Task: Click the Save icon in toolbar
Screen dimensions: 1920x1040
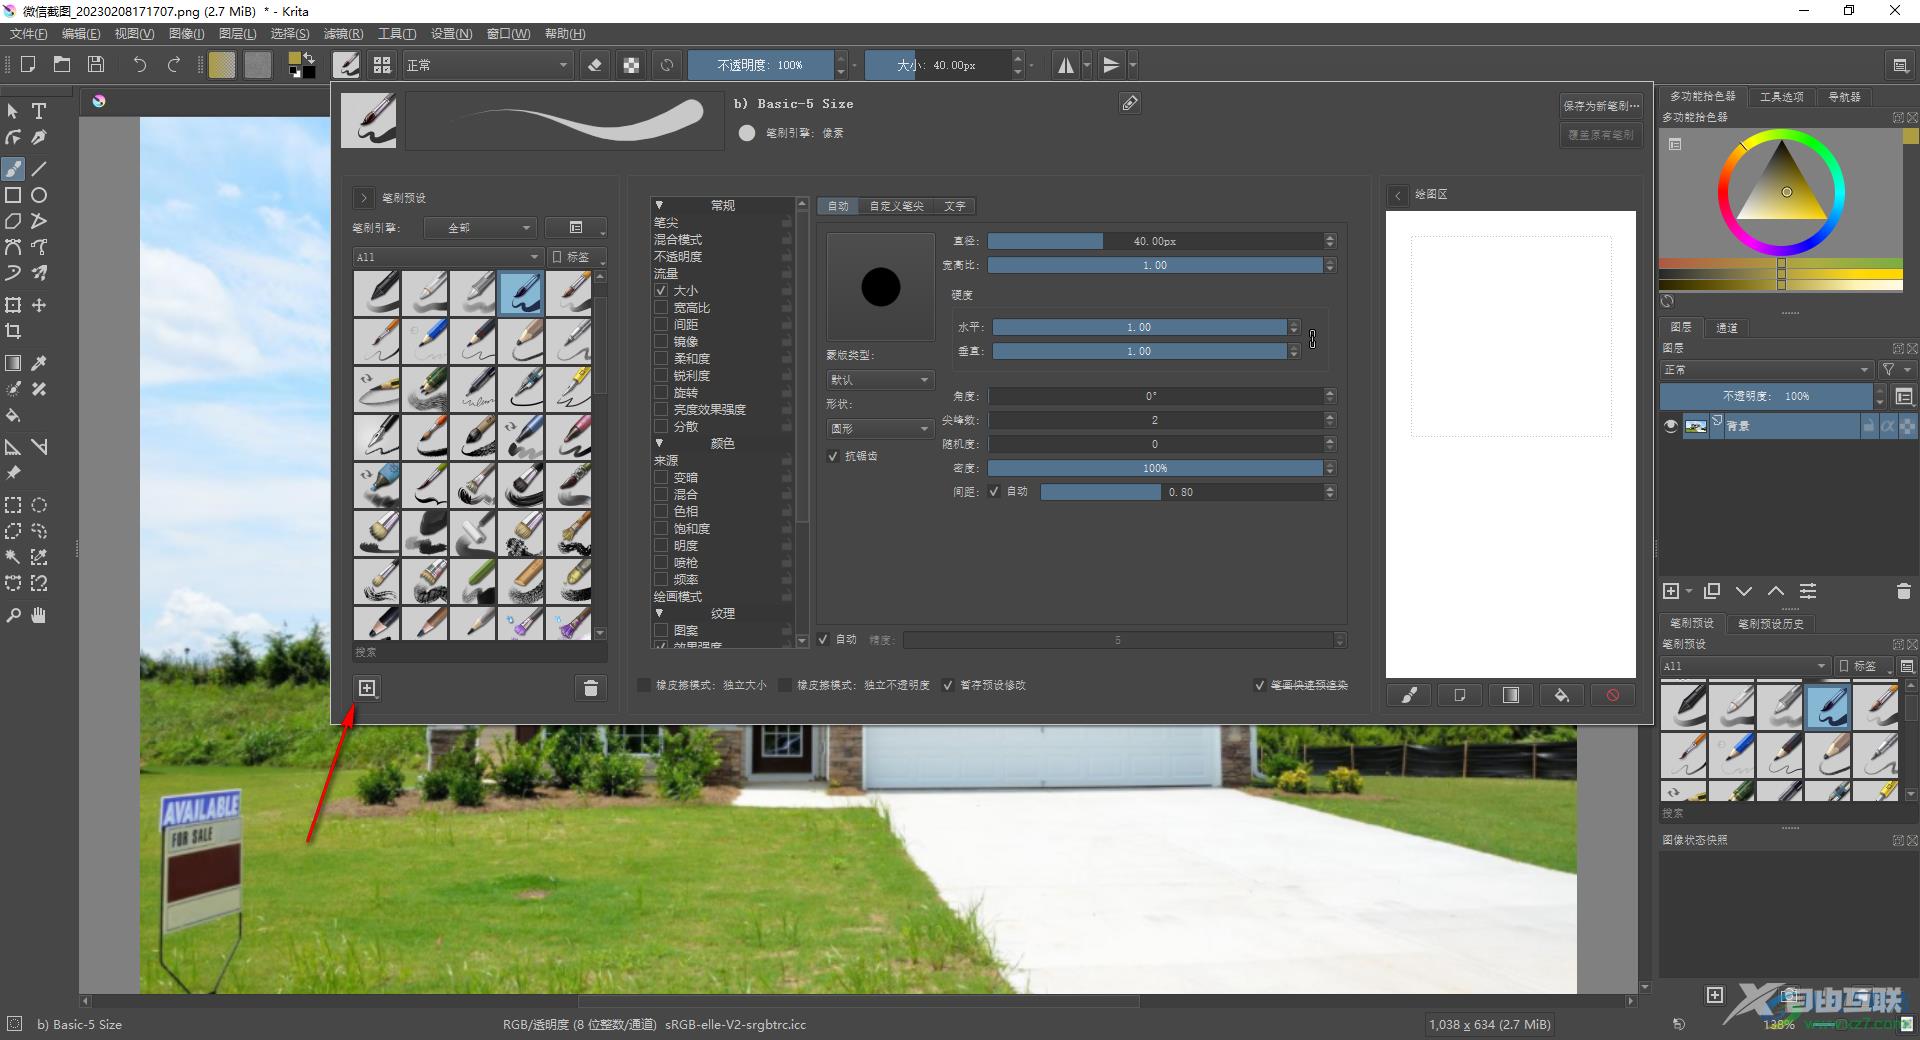Action: click(x=96, y=65)
